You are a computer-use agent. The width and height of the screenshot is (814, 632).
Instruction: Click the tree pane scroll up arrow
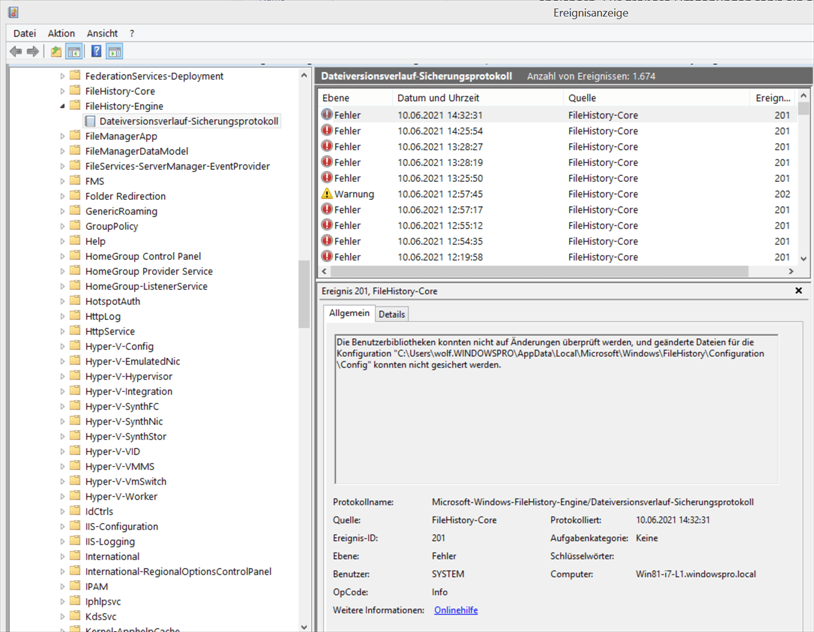304,75
